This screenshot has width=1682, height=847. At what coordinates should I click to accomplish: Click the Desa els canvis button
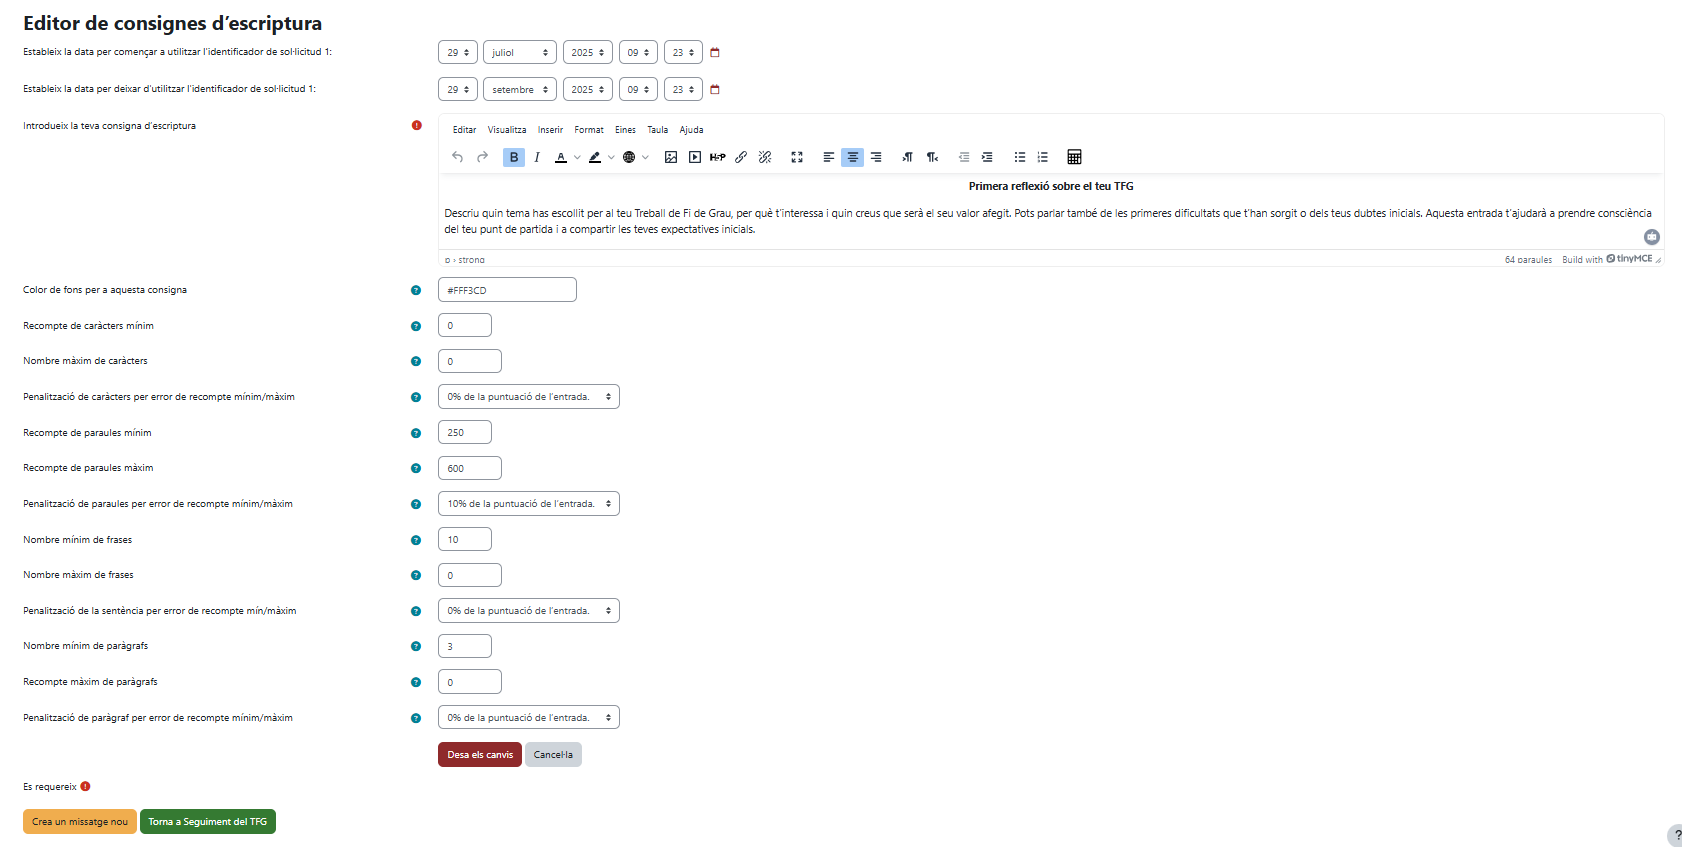(479, 755)
